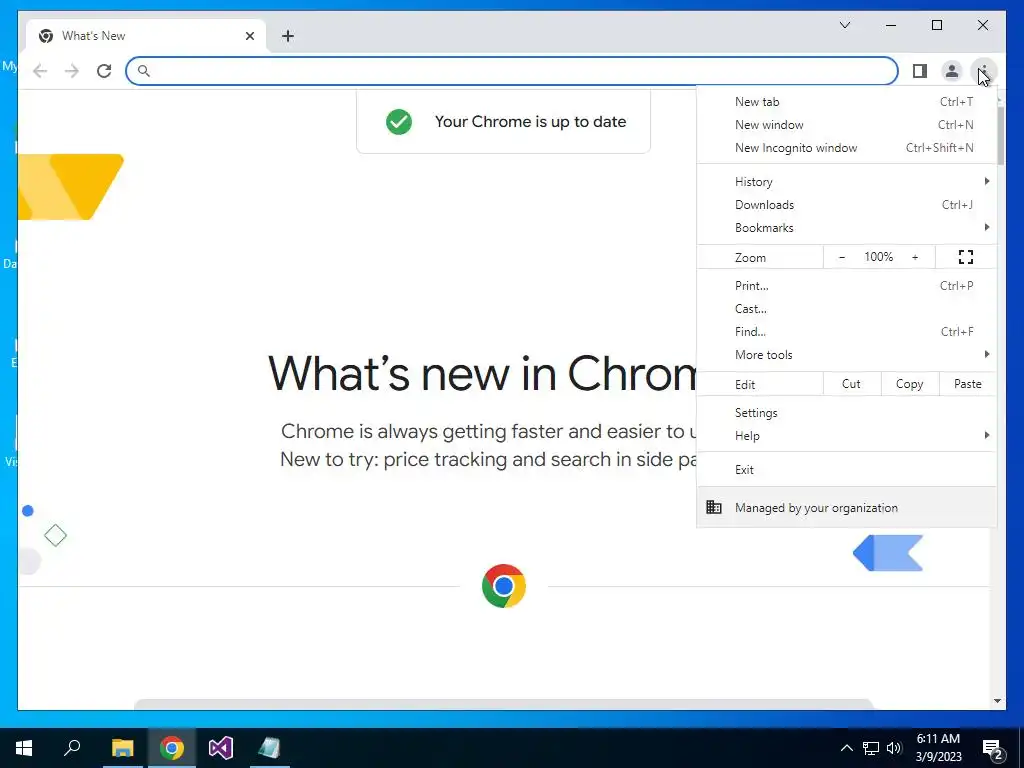Screen dimensions: 1024x768
Task: Open Visual Studio from the taskbar
Action: (x=221, y=748)
